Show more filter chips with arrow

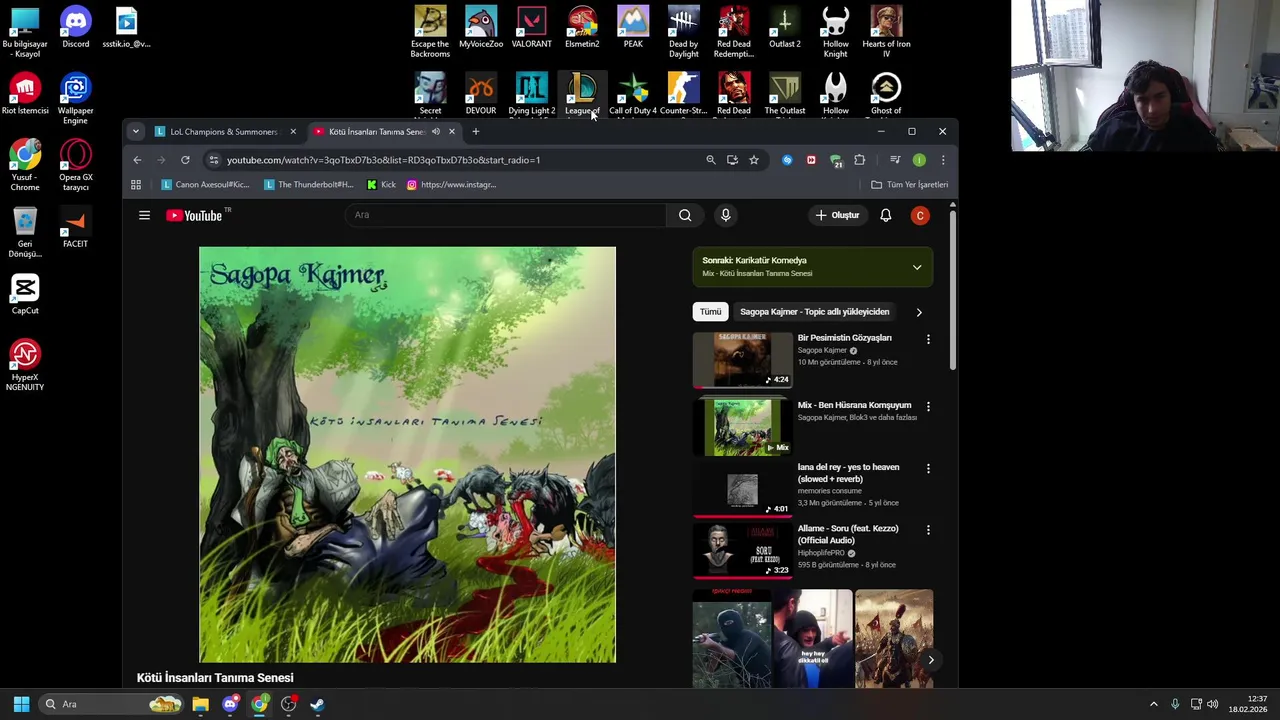(x=919, y=312)
